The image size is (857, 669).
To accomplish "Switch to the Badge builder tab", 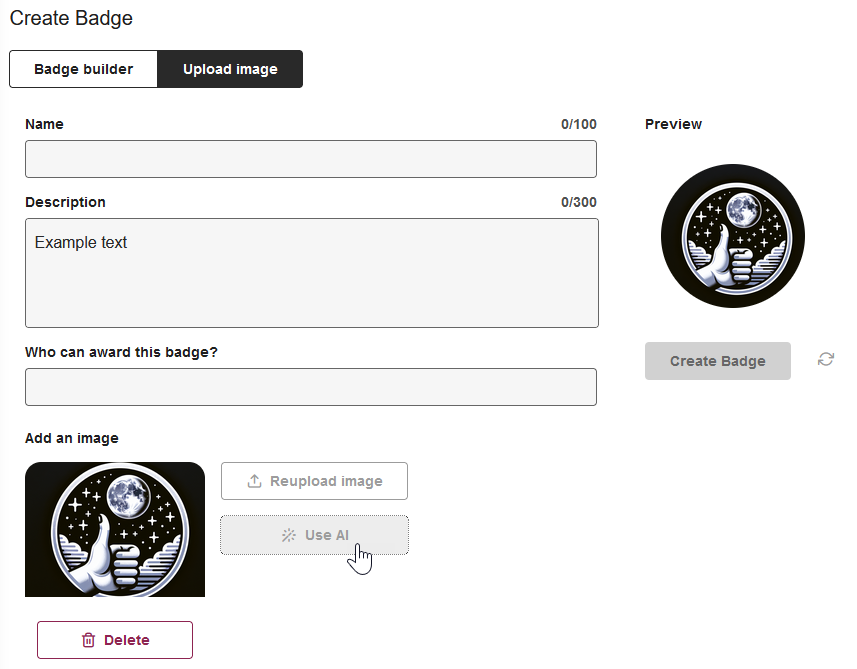I will (x=83, y=69).
